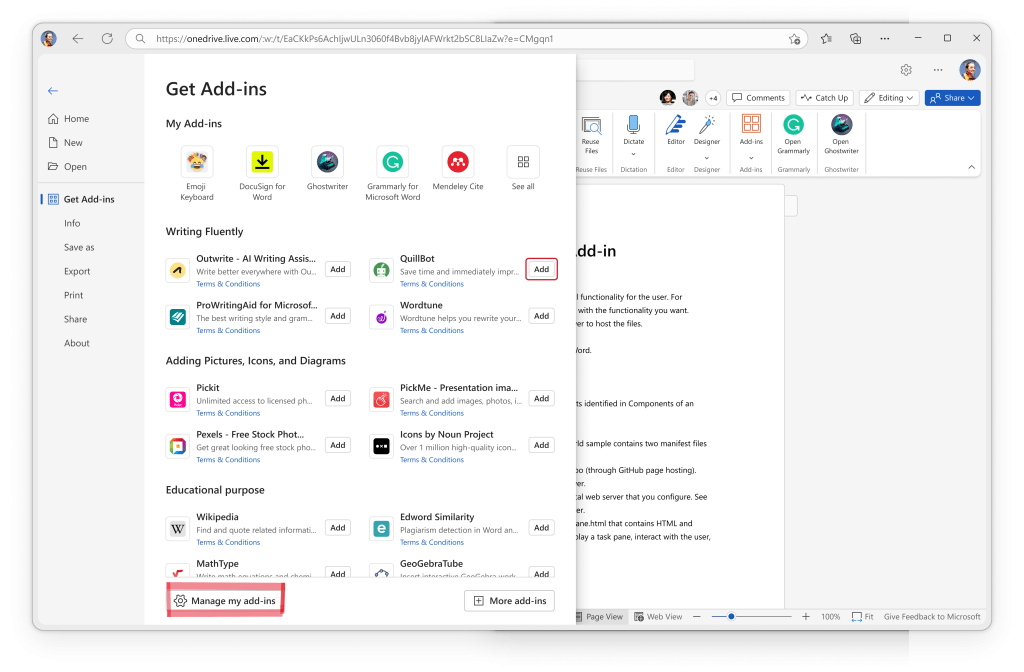1024x672 pixels.
Task: Add the Wordtune add-in
Action: click(541, 316)
